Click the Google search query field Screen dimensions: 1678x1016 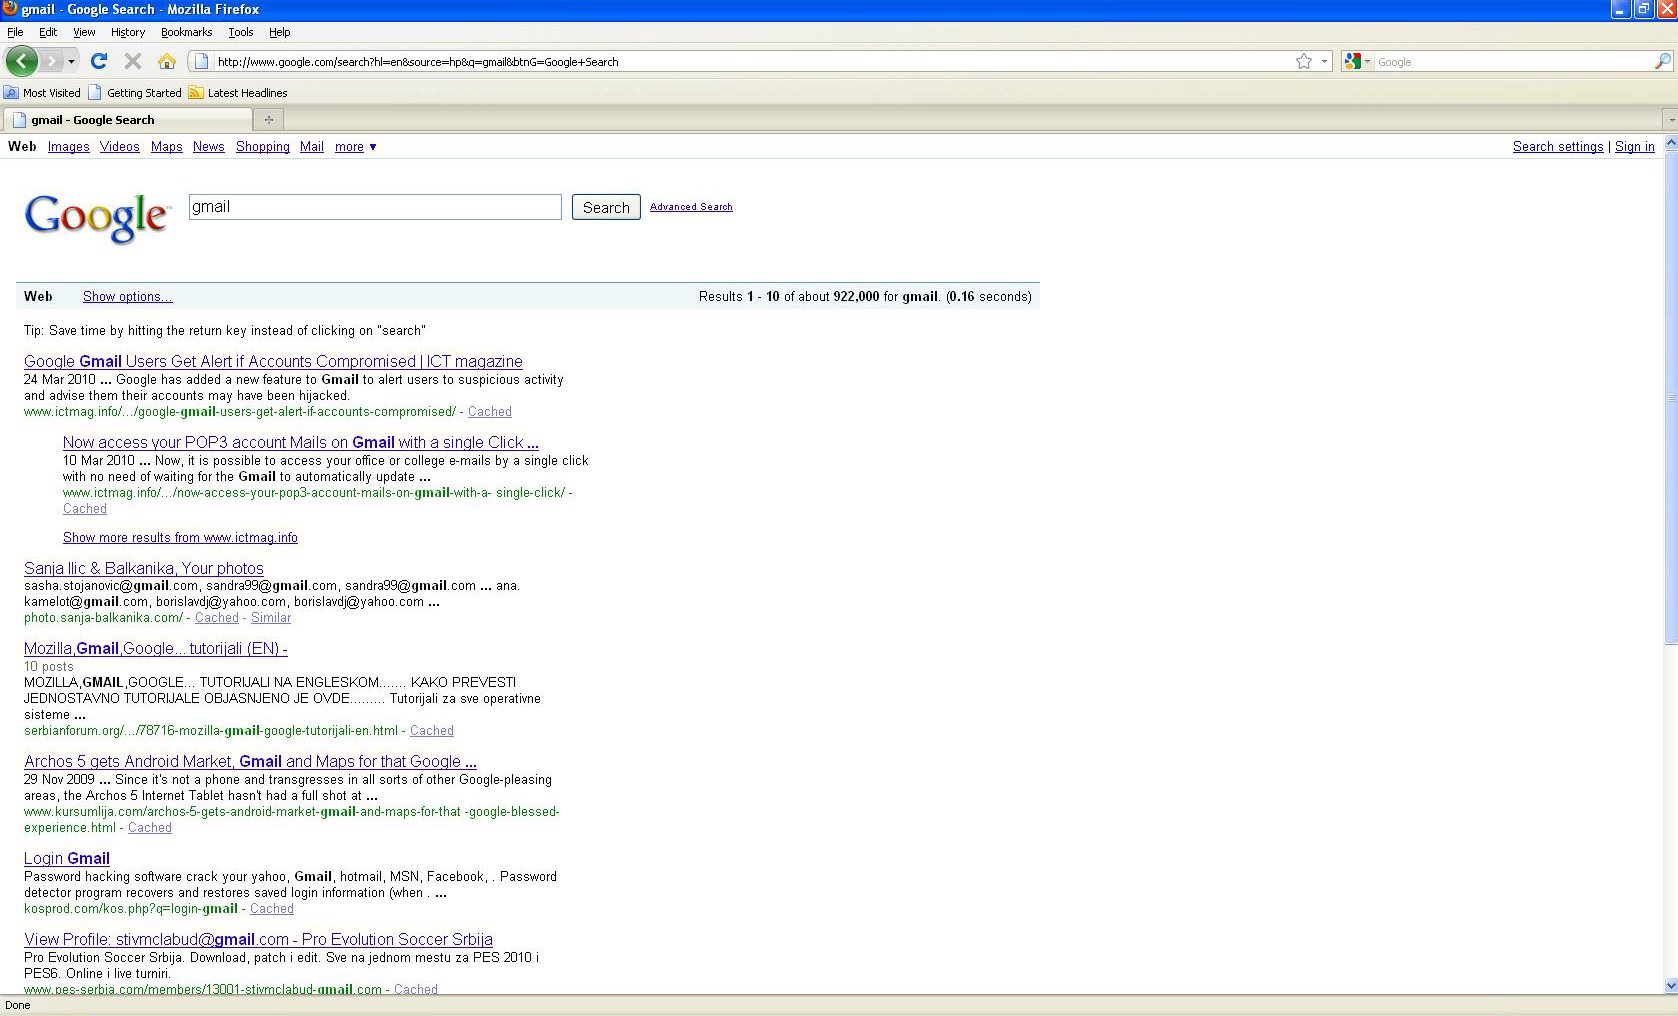click(375, 207)
